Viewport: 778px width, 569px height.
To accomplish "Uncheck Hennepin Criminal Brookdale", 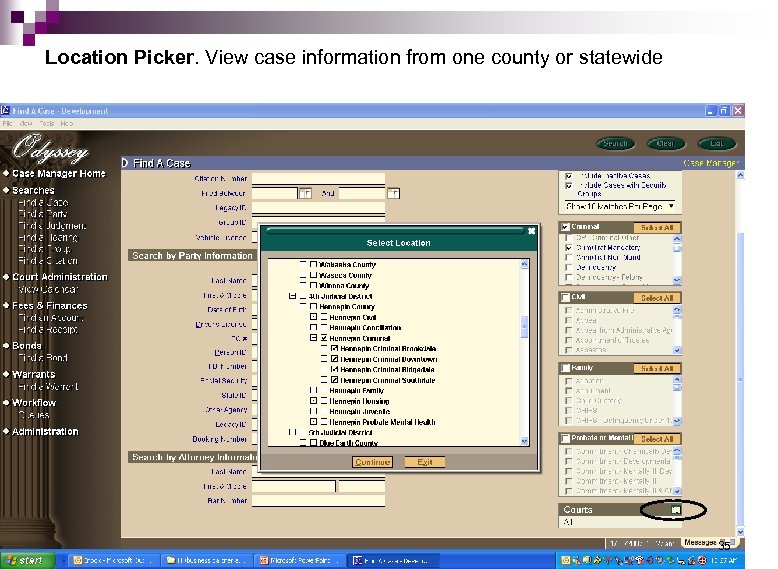I will (334, 349).
